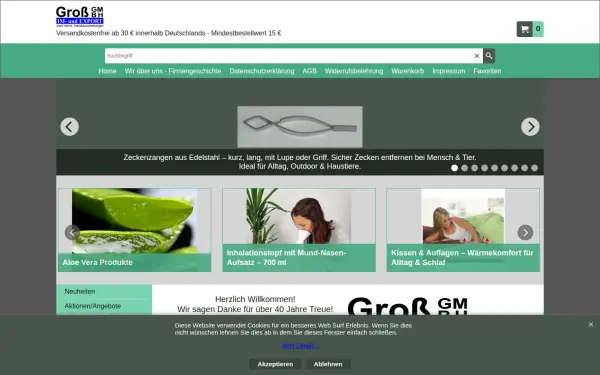Open Favoriten menu item
The image size is (600, 375).
click(x=487, y=71)
